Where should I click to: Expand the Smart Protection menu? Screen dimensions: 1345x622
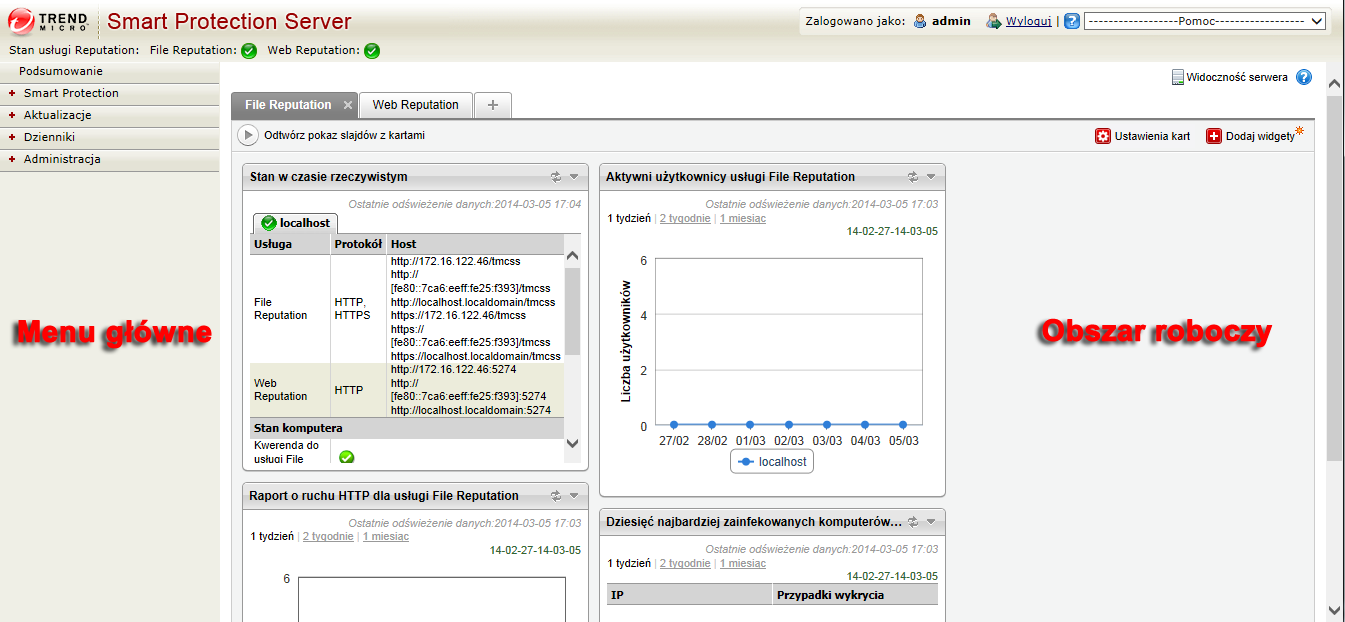click(71, 93)
